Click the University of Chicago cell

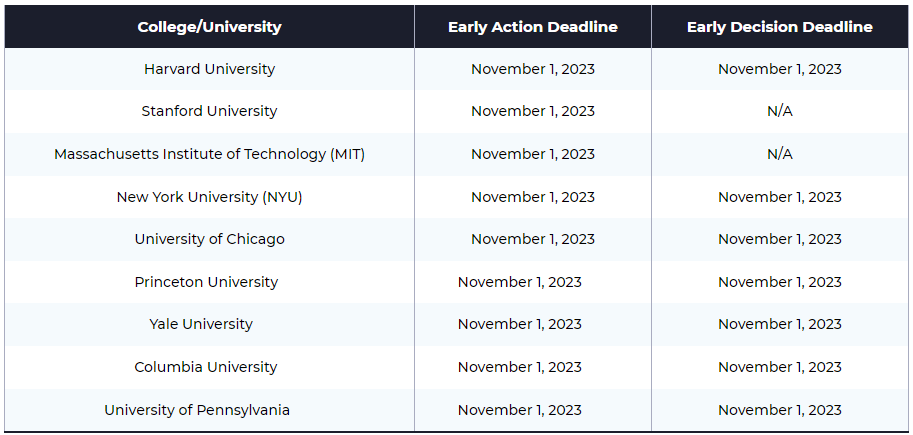(x=209, y=239)
